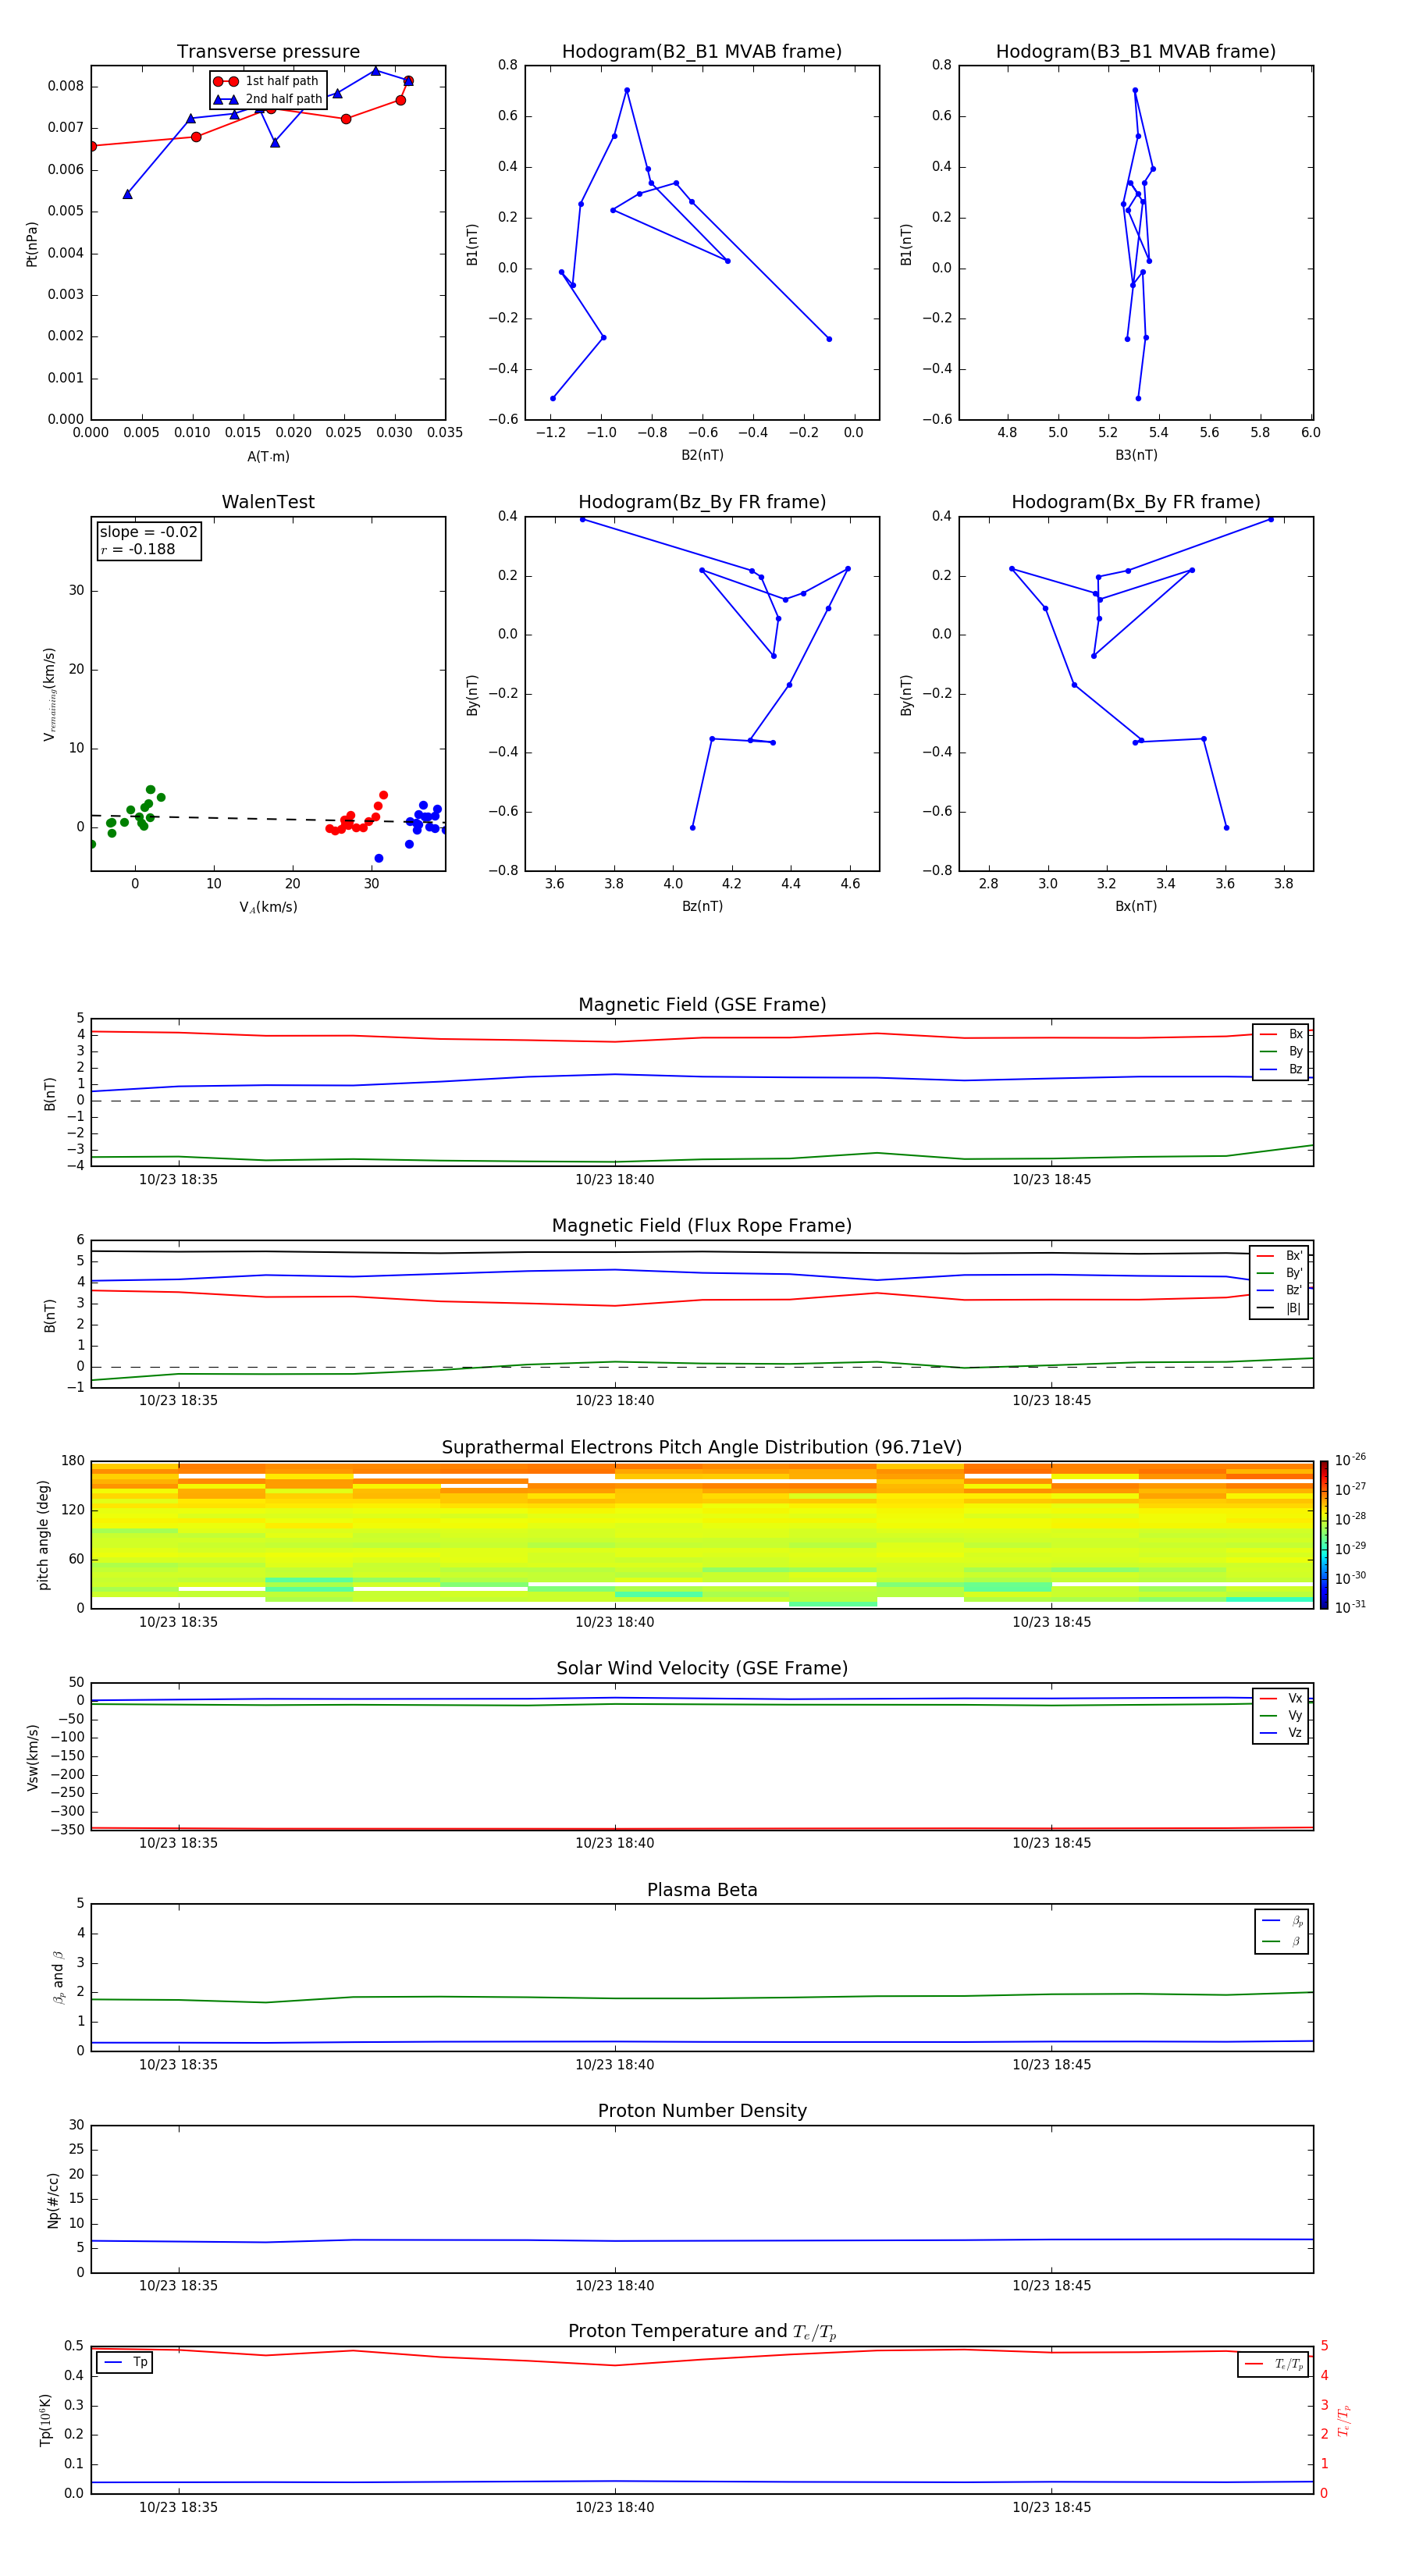This screenshot has width=1405, height=2576.
Task: Select the "Hodogram(B2_B1 MVAB frame)" title
Action: click(x=702, y=52)
